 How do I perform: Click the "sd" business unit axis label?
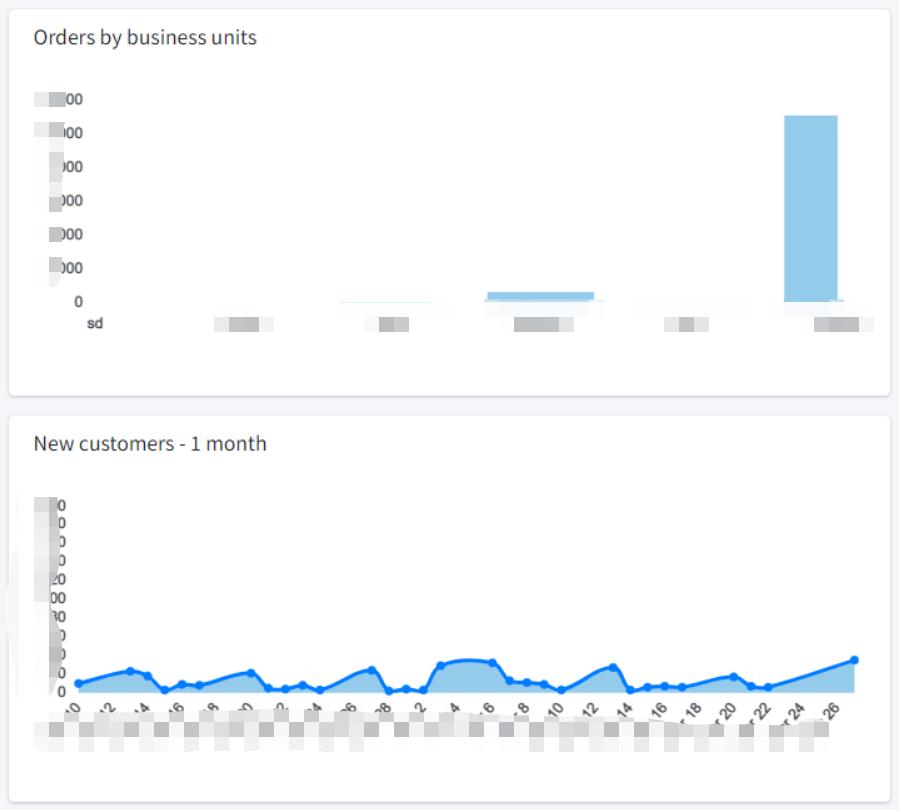95,323
